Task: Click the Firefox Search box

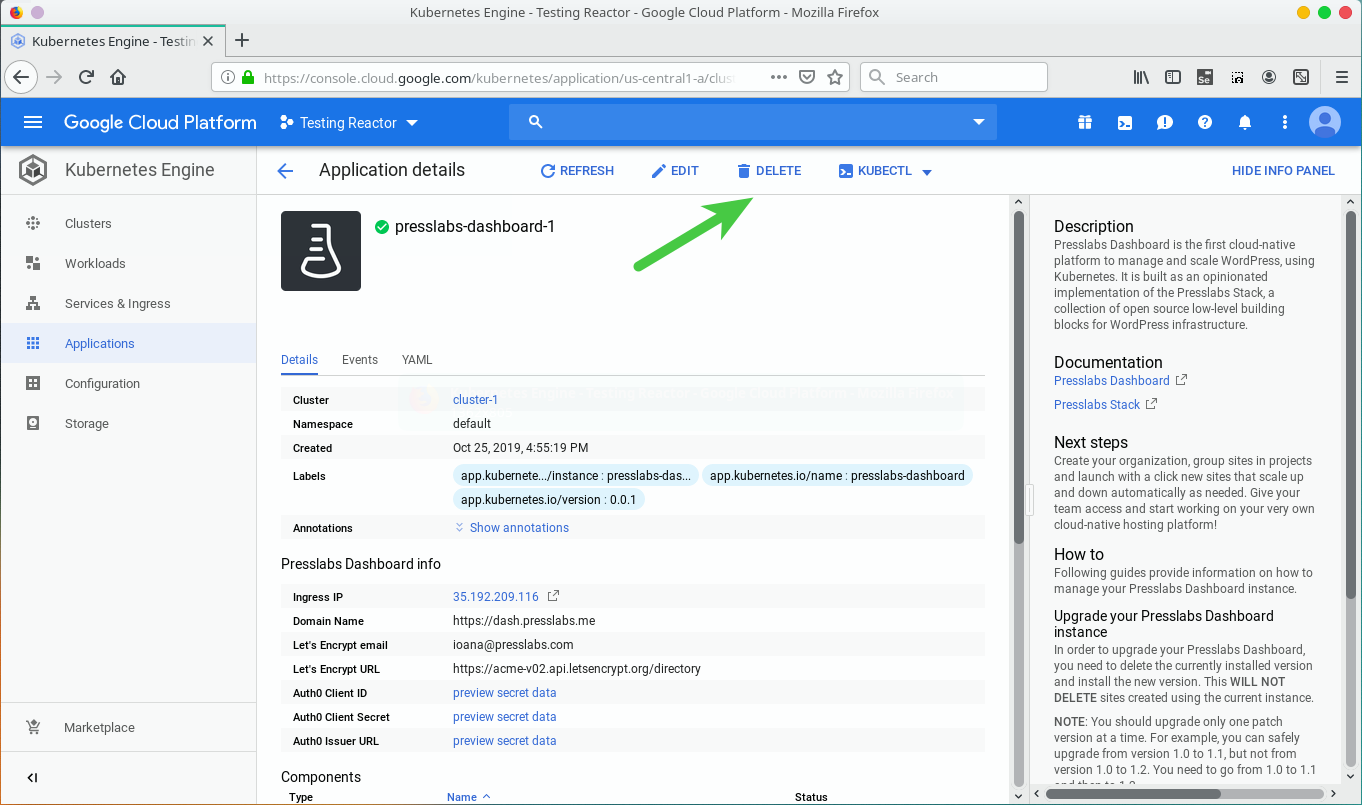Action: click(954, 77)
